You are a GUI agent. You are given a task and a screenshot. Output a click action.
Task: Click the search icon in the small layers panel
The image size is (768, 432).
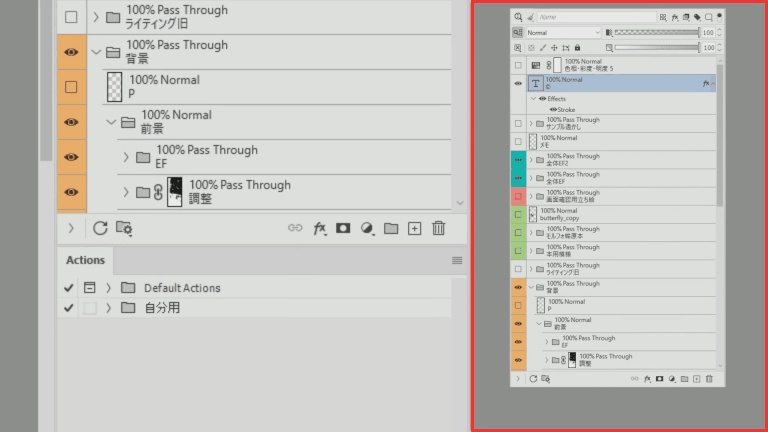coord(518,17)
